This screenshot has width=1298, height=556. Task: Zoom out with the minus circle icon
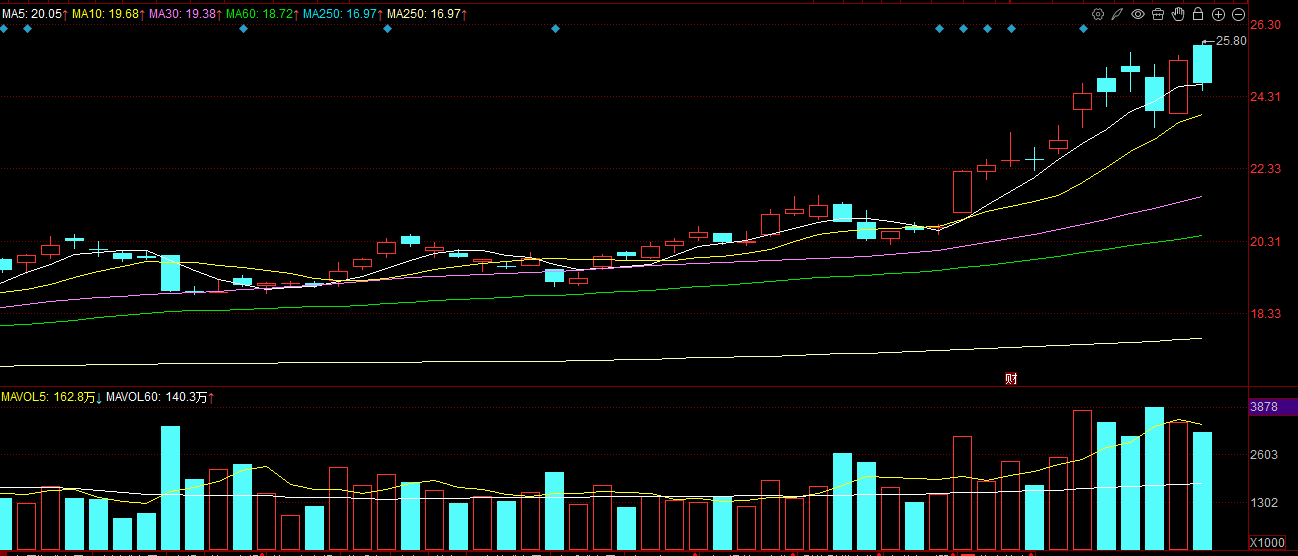[x=1238, y=14]
